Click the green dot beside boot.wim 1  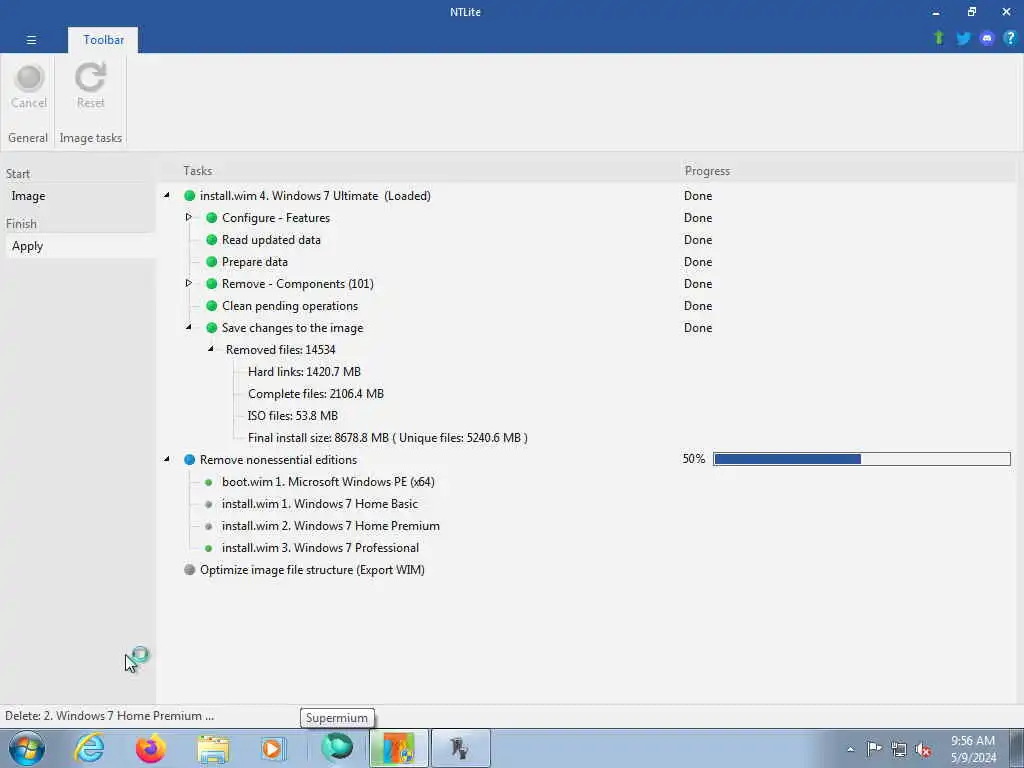(x=208, y=482)
